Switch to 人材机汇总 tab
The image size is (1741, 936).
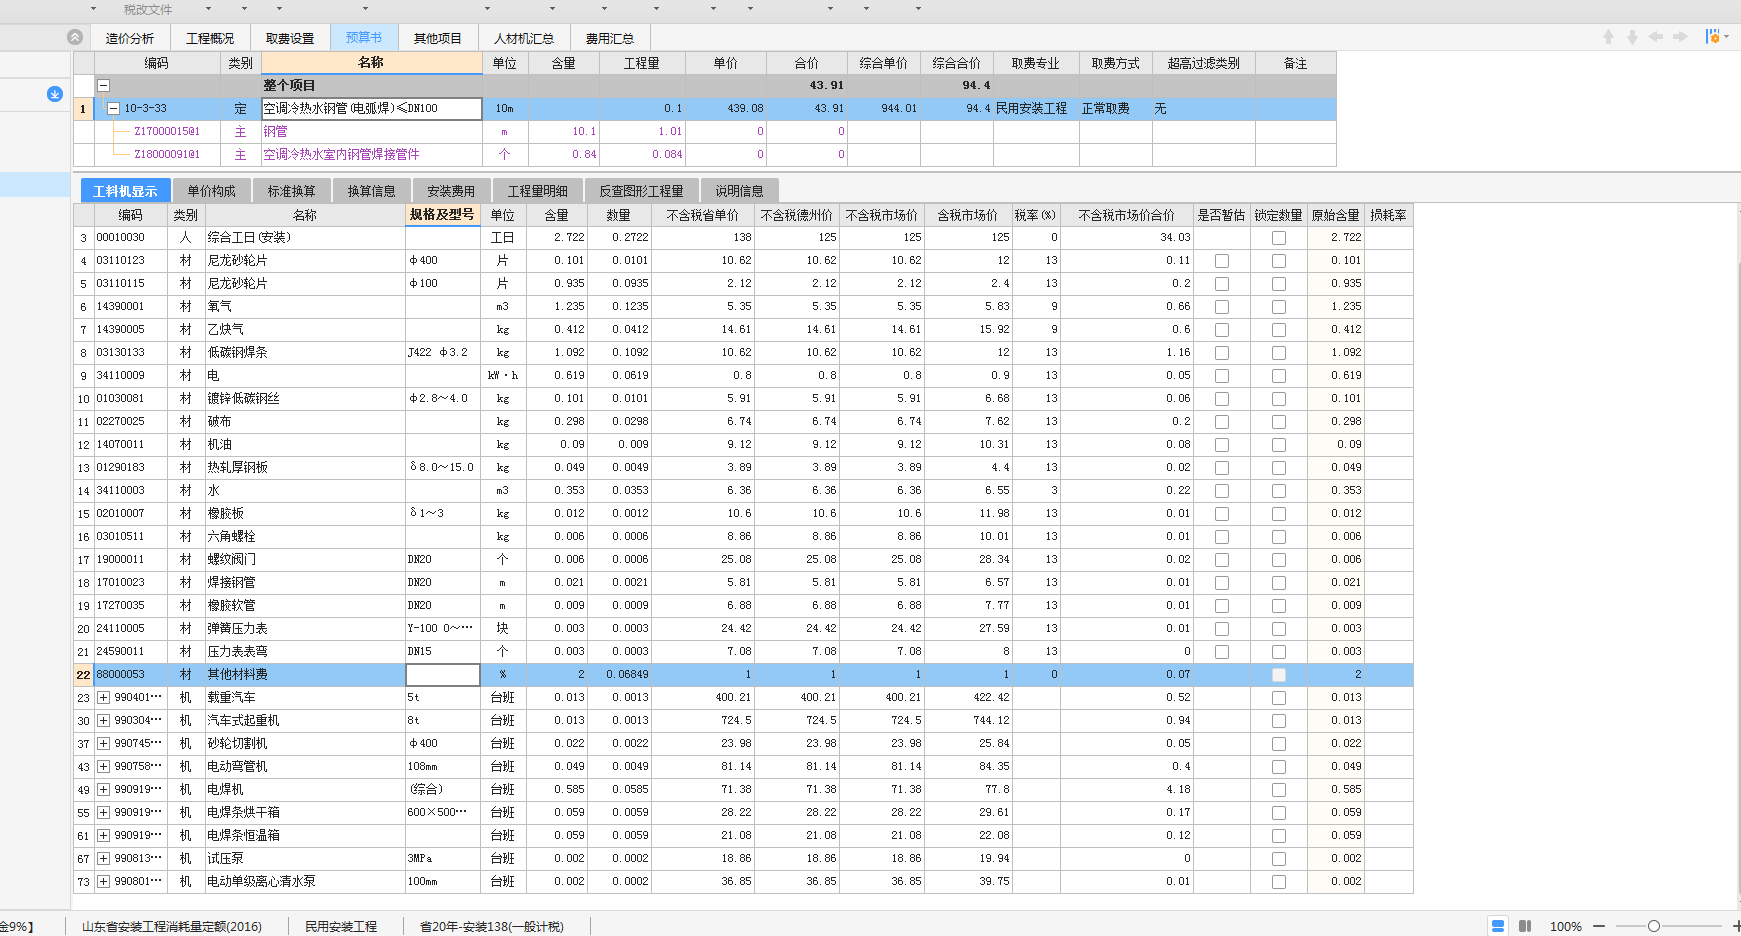[524, 38]
